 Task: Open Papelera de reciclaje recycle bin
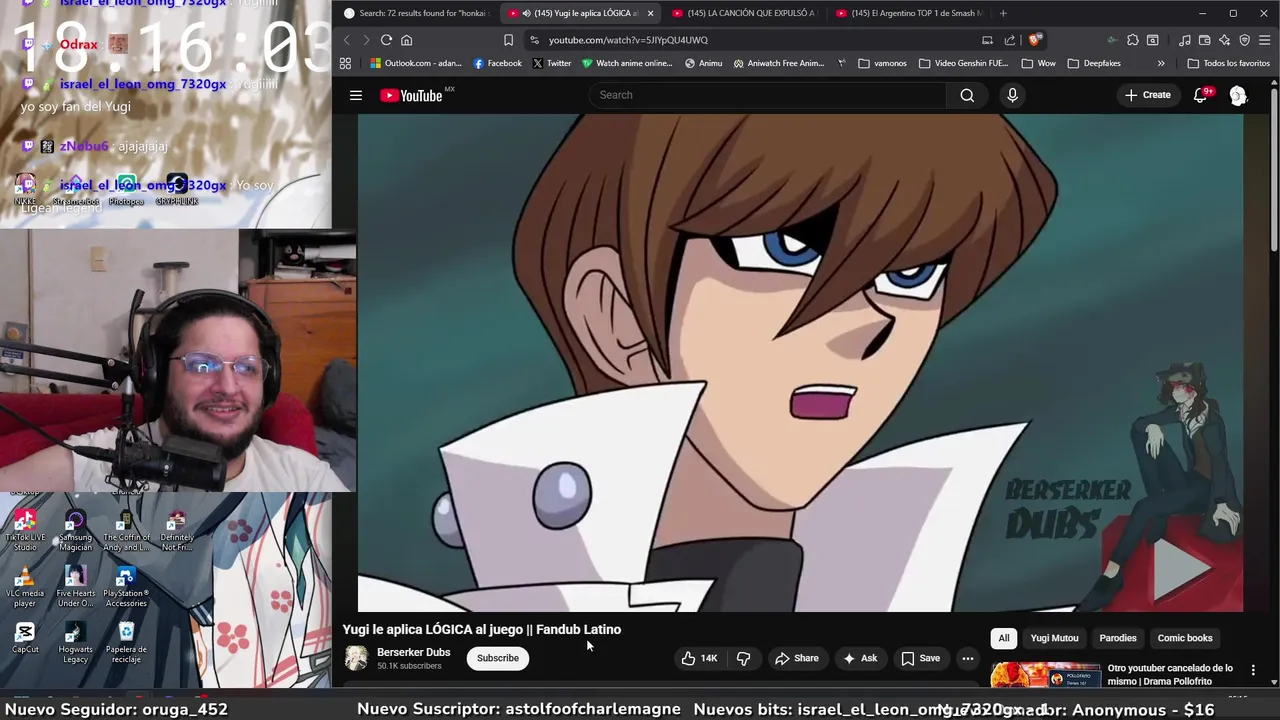126,643
